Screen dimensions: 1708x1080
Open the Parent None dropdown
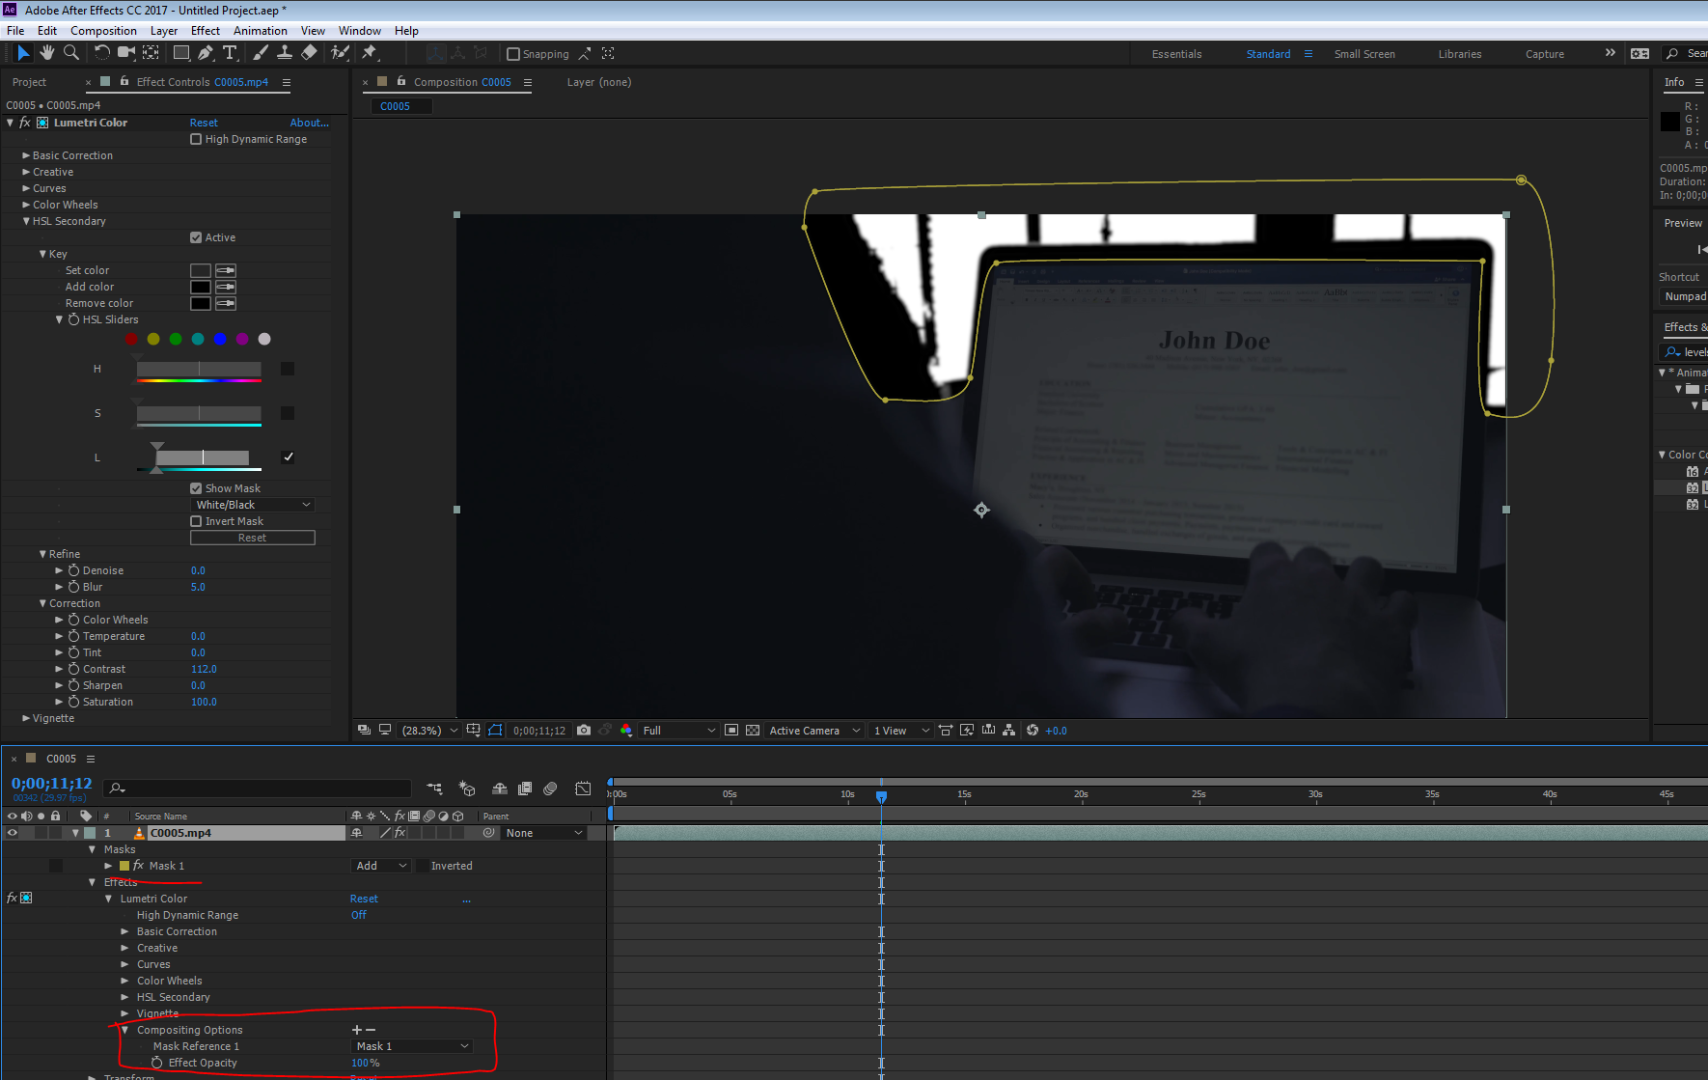pyautogui.click(x=544, y=833)
